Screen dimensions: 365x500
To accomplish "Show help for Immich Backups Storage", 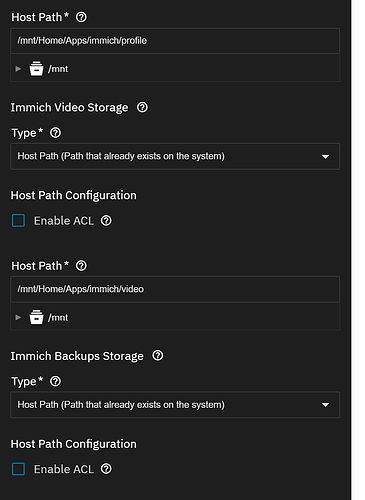I will [x=158, y=356].
